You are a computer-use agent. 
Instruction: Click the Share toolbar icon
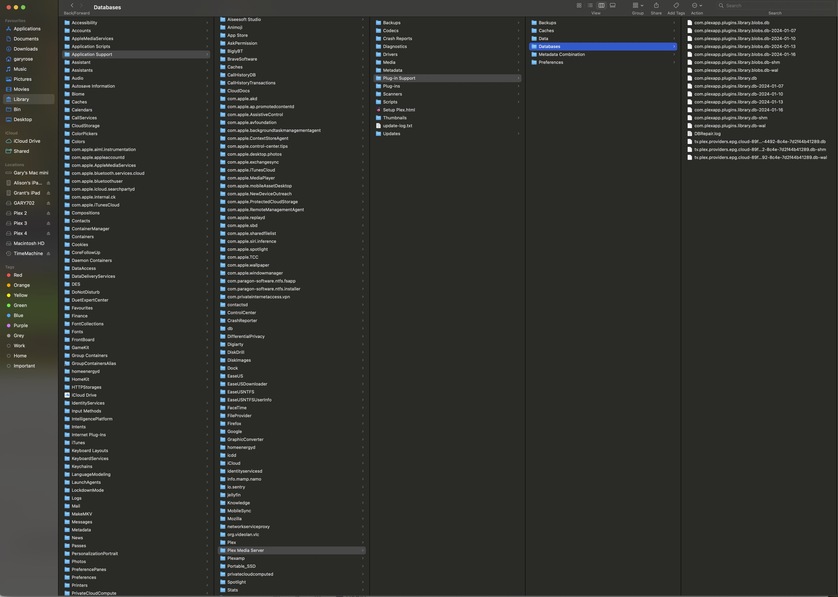pyautogui.click(x=656, y=5)
